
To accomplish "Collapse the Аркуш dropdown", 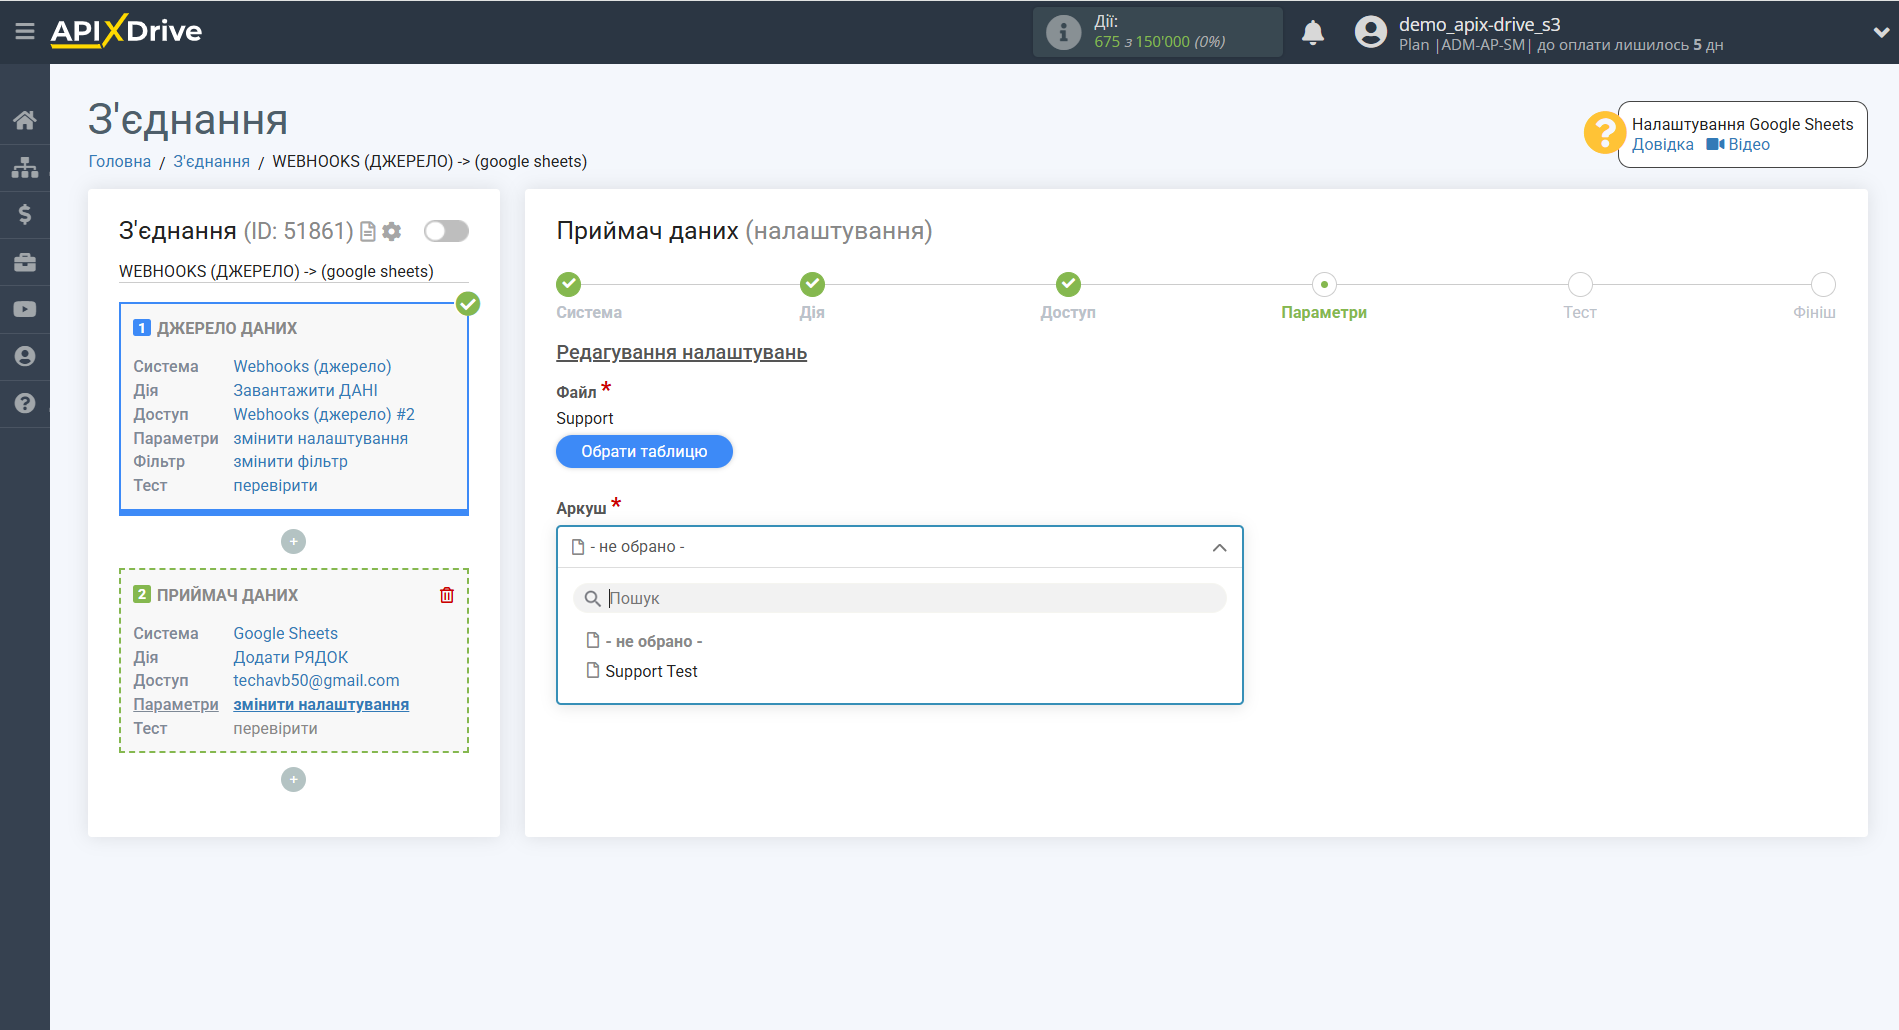I will (1219, 547).
